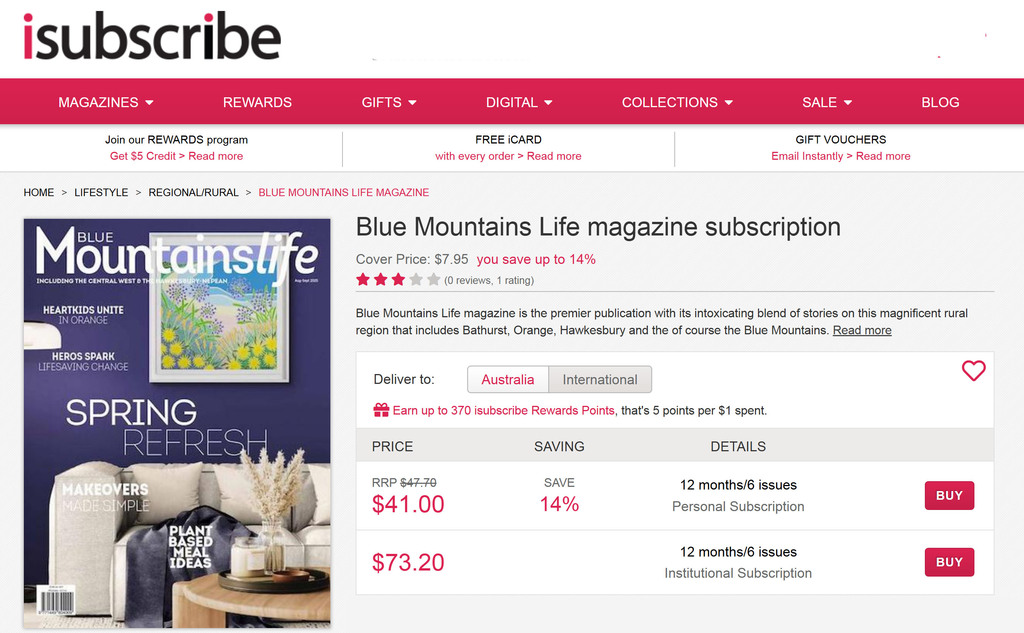The height and width of the screenshot is (633, 1024).
Task: Click the Lifestyle breadcrumb link
Action: pos(101,192)
